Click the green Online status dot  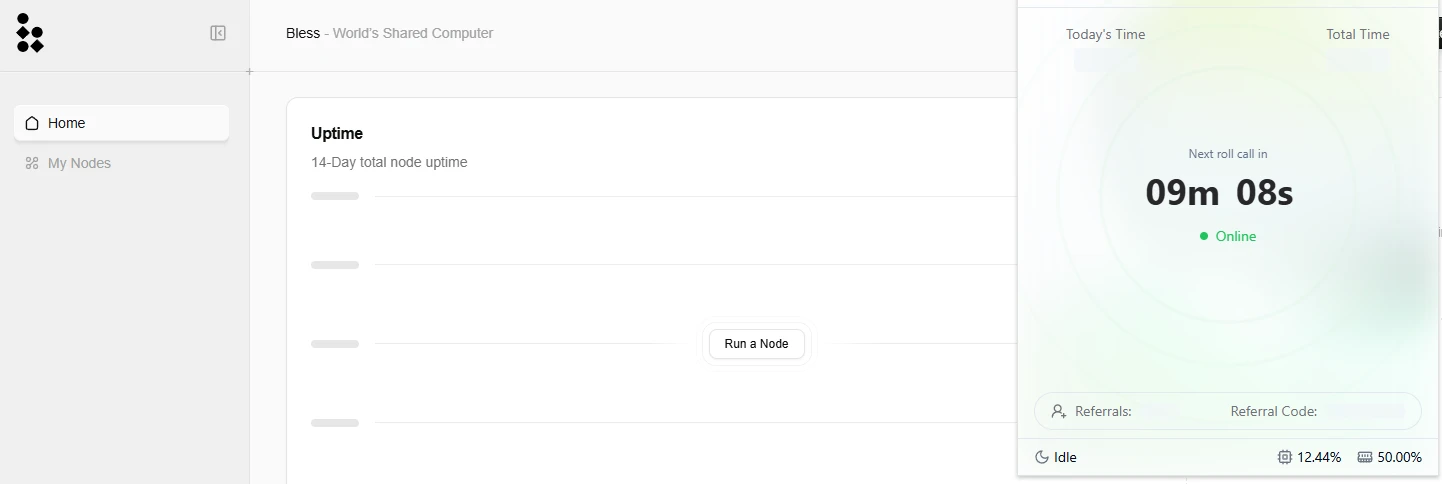tap(1204, 236)
